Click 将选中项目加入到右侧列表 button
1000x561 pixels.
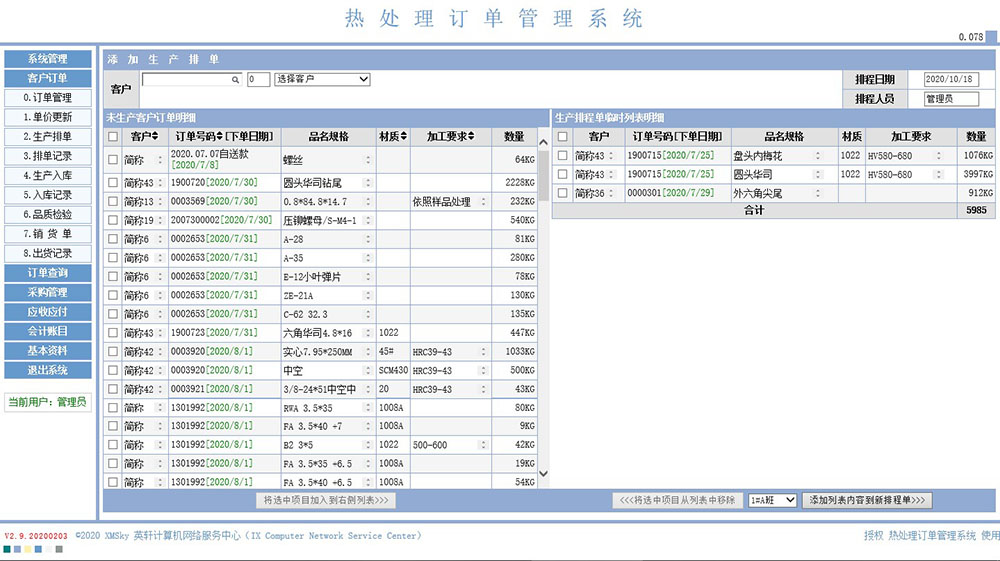pyautogui.click(x=326, y=500)
